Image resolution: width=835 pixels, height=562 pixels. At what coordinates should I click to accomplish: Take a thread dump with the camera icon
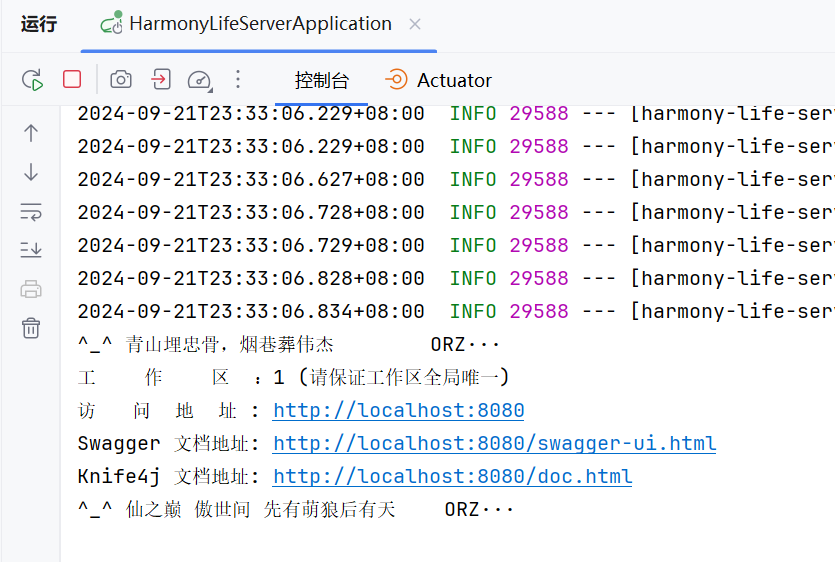(x=121, y=79)
